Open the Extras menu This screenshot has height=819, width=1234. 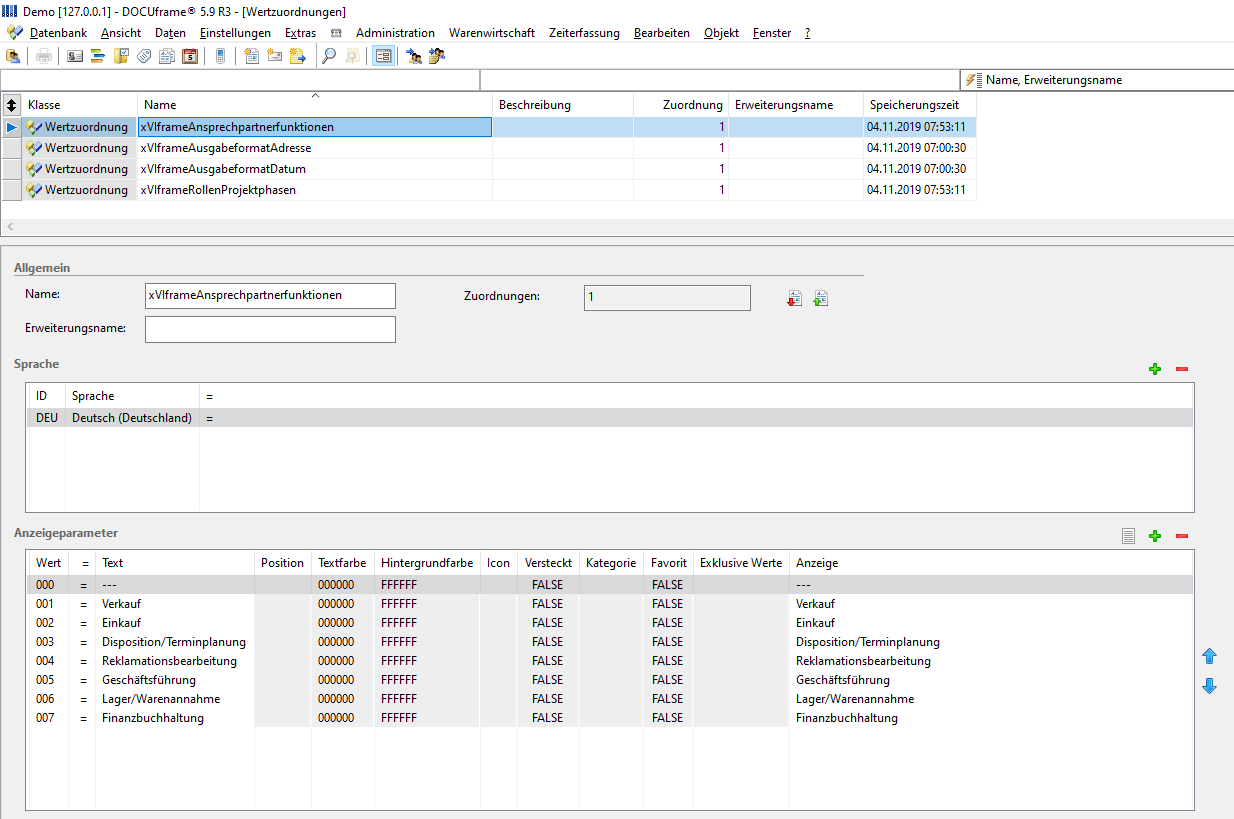coord(300,33)
